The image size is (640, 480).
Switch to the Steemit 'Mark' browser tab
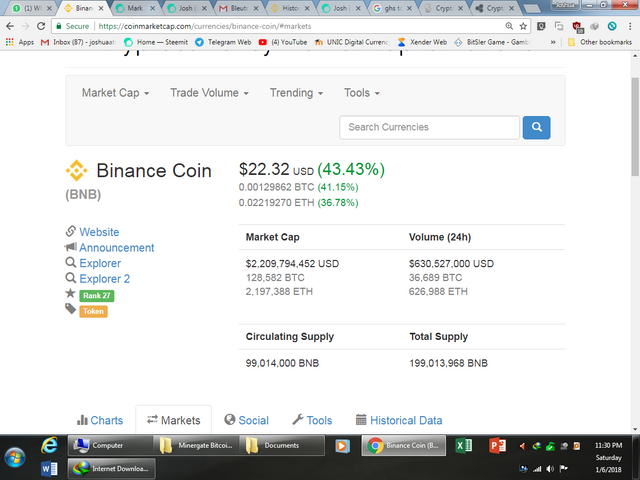(135, 8)
